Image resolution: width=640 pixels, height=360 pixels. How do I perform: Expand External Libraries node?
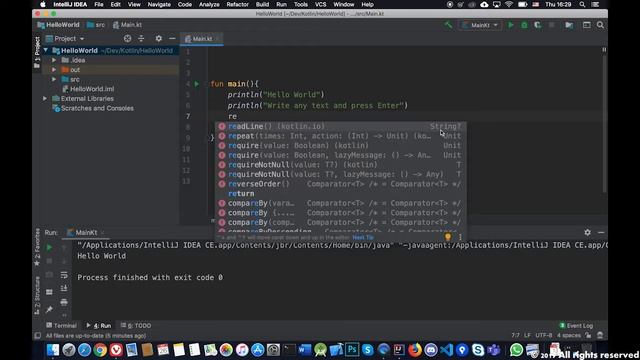(x=45, y=98)
